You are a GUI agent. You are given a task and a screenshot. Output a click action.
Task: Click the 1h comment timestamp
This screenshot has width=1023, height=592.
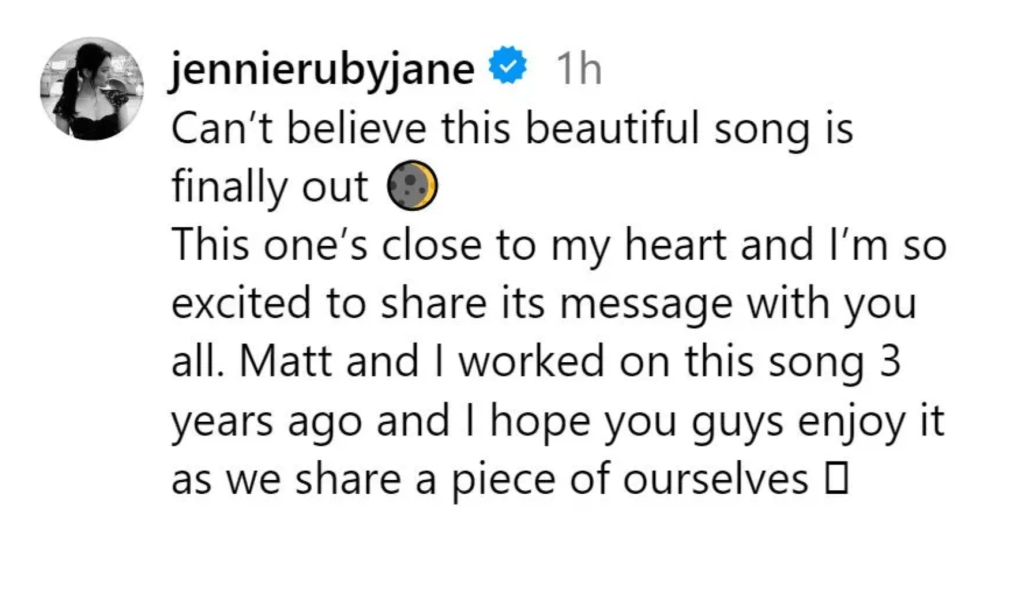(x=578, y=72)
